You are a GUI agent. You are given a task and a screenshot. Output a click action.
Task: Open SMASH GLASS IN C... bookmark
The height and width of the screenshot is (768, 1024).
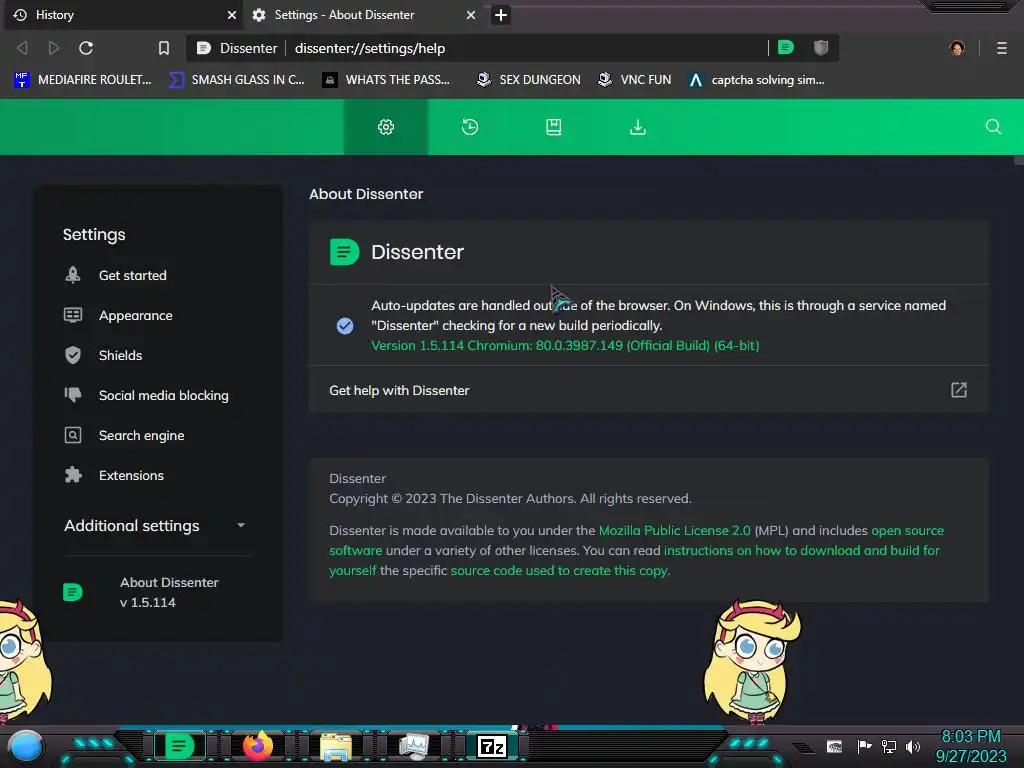tap(237, 80)
